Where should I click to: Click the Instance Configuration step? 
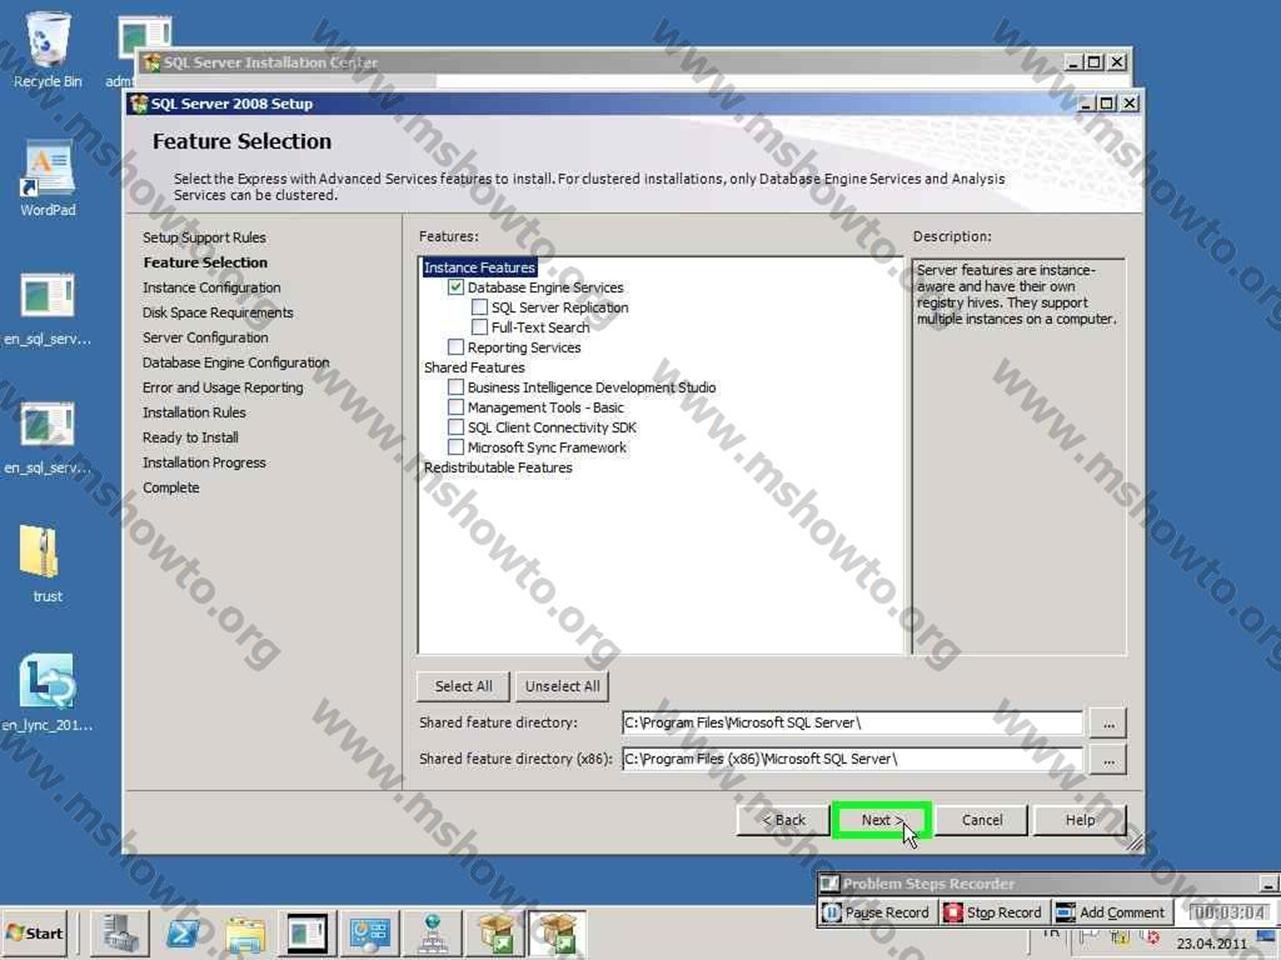(211, 287)
